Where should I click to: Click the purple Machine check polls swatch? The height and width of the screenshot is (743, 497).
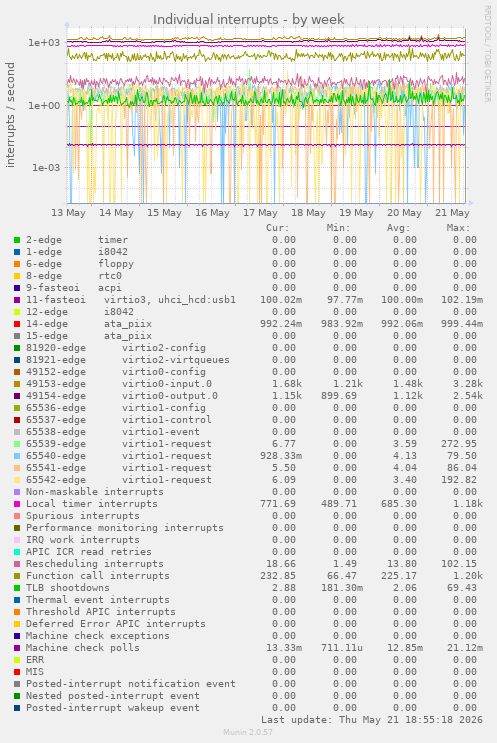[17, 648]
